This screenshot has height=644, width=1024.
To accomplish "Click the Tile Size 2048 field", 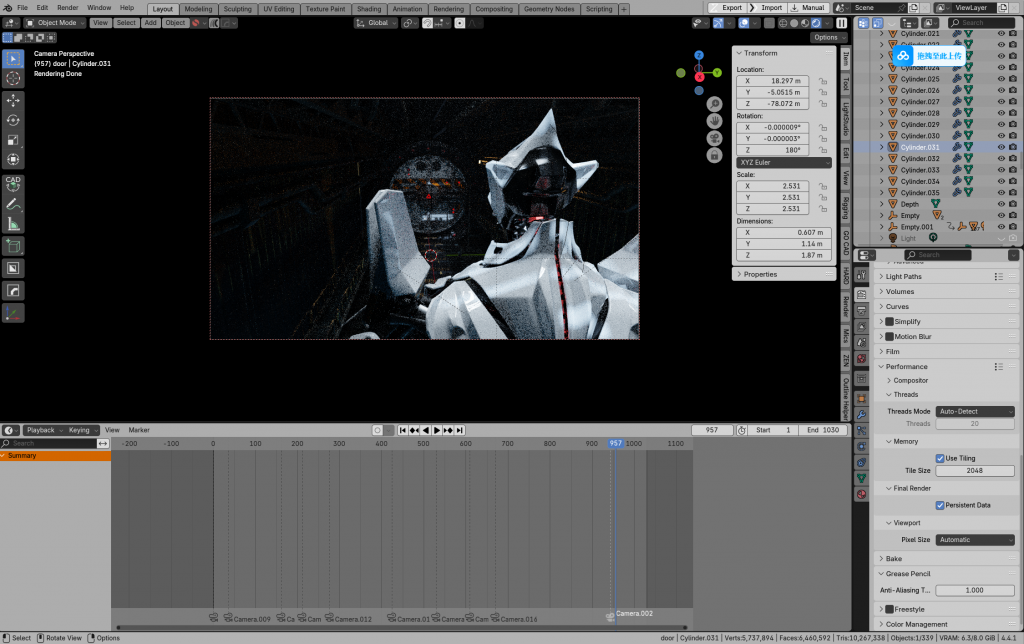I will 975,471.
